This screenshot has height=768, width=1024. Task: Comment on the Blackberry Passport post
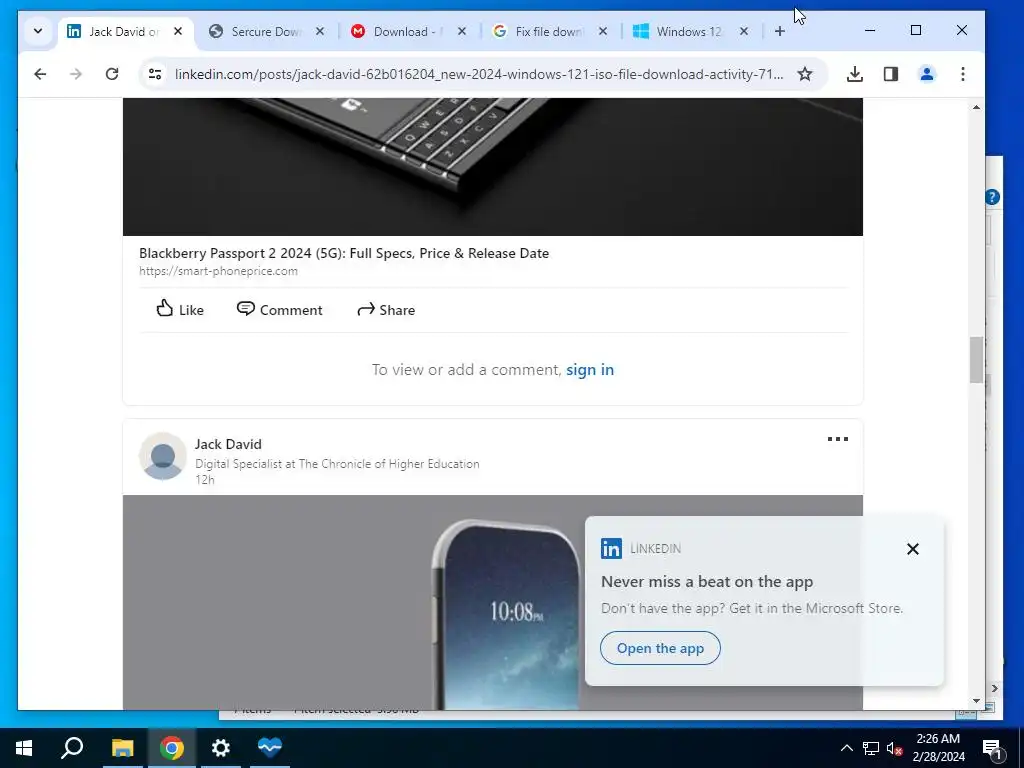280,310
